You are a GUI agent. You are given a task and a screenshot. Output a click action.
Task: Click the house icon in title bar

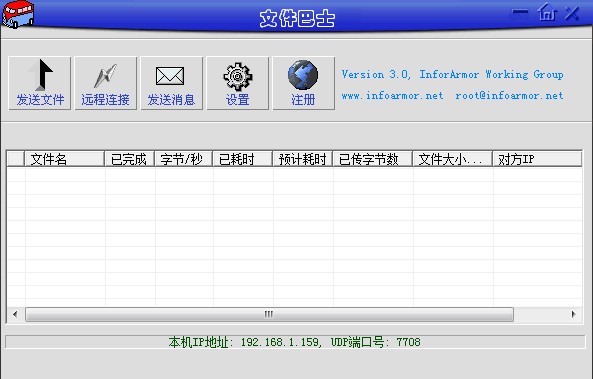tap(547, 12)
